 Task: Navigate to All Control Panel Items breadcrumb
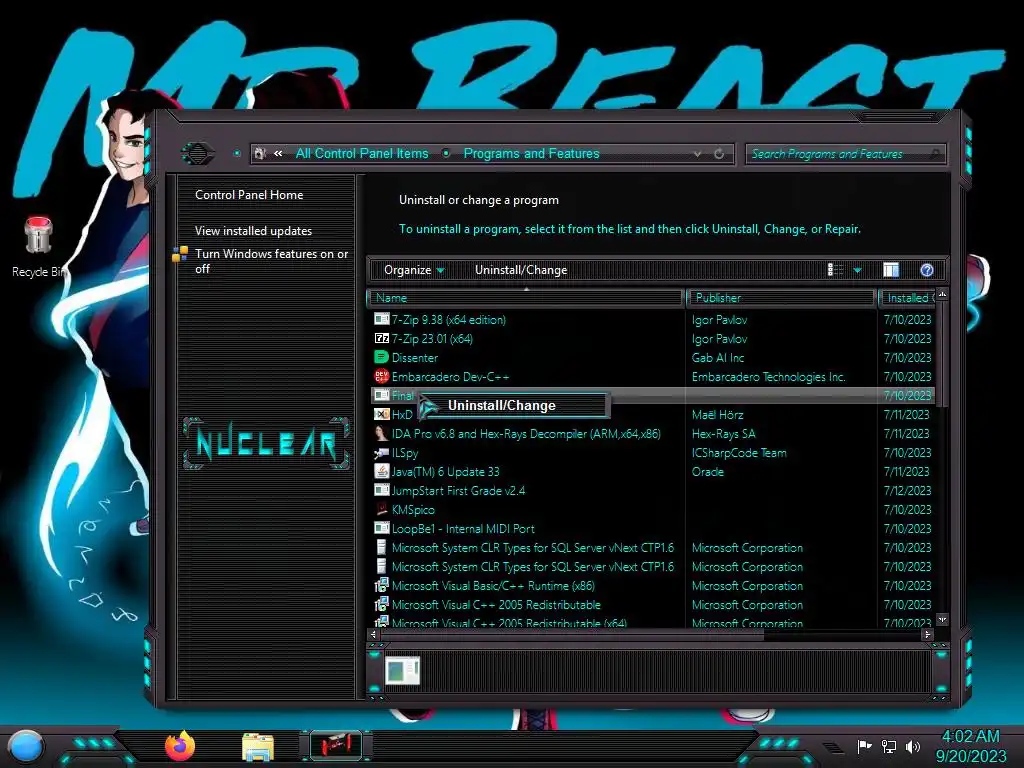[x=362, y=153]
